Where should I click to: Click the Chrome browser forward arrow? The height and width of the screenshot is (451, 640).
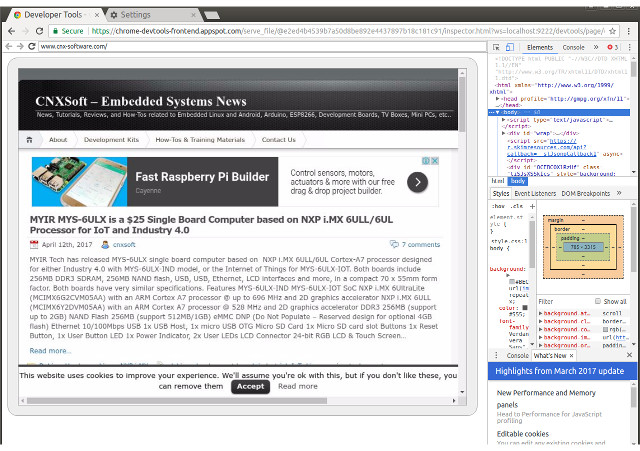25,31
